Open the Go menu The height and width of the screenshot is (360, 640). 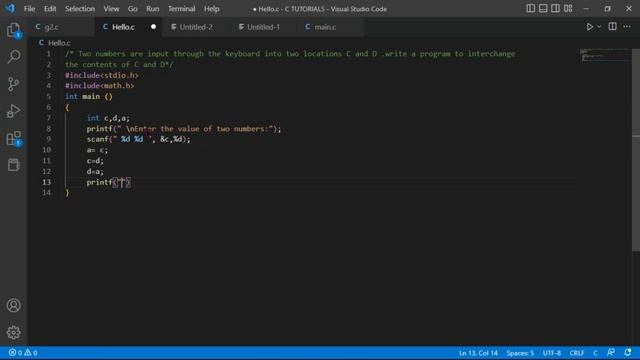133,9
